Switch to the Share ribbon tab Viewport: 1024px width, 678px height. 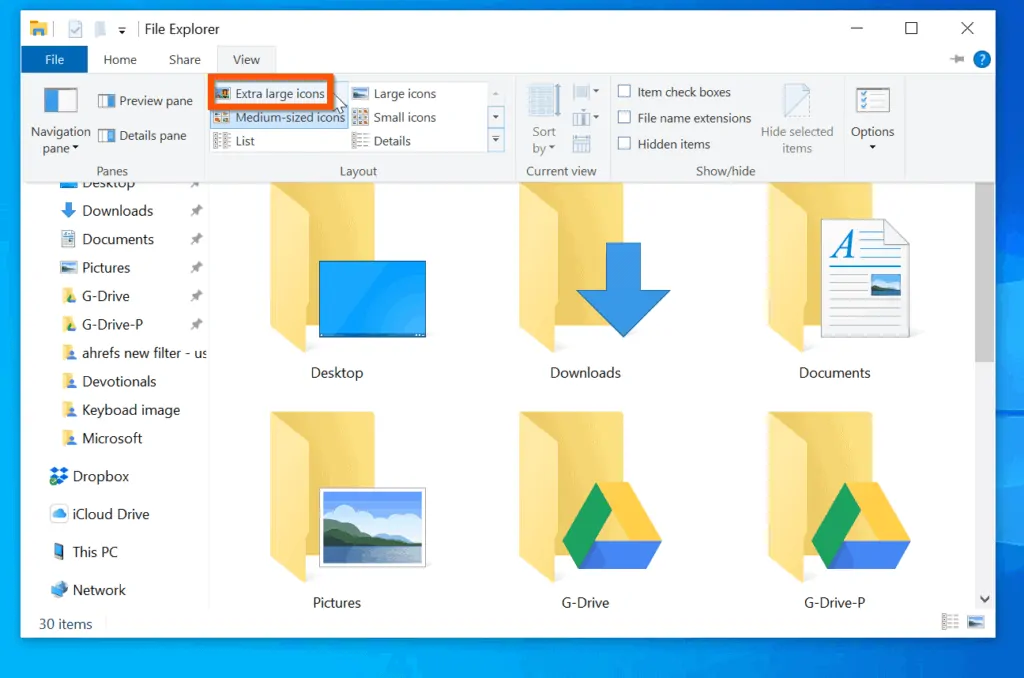tap(184, 60)
